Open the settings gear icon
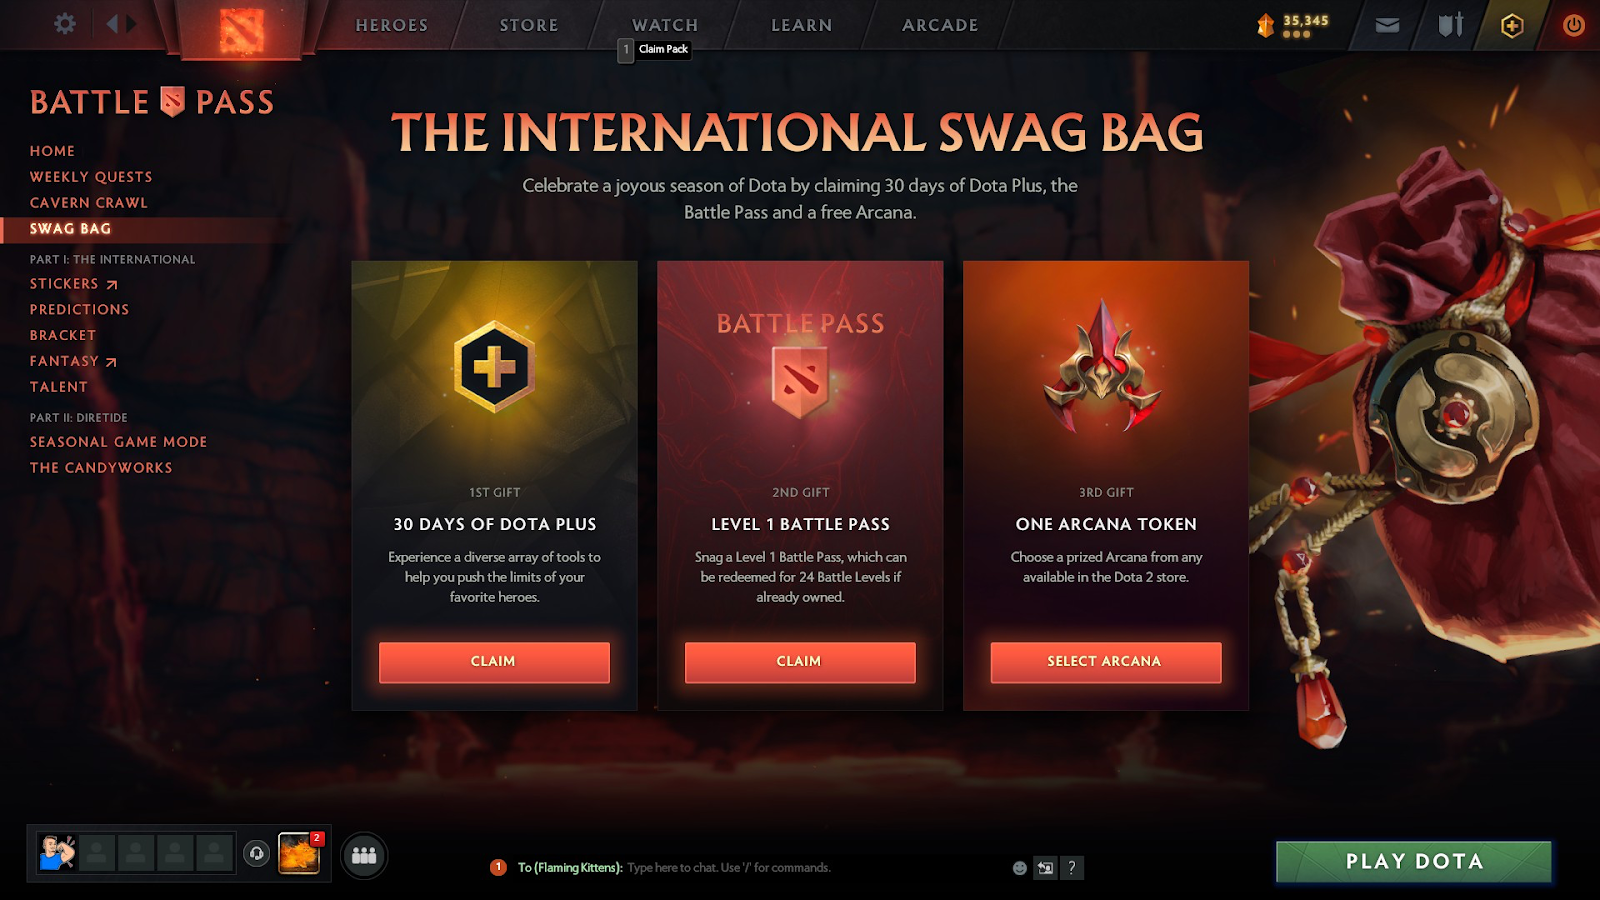 pos(65,24)
